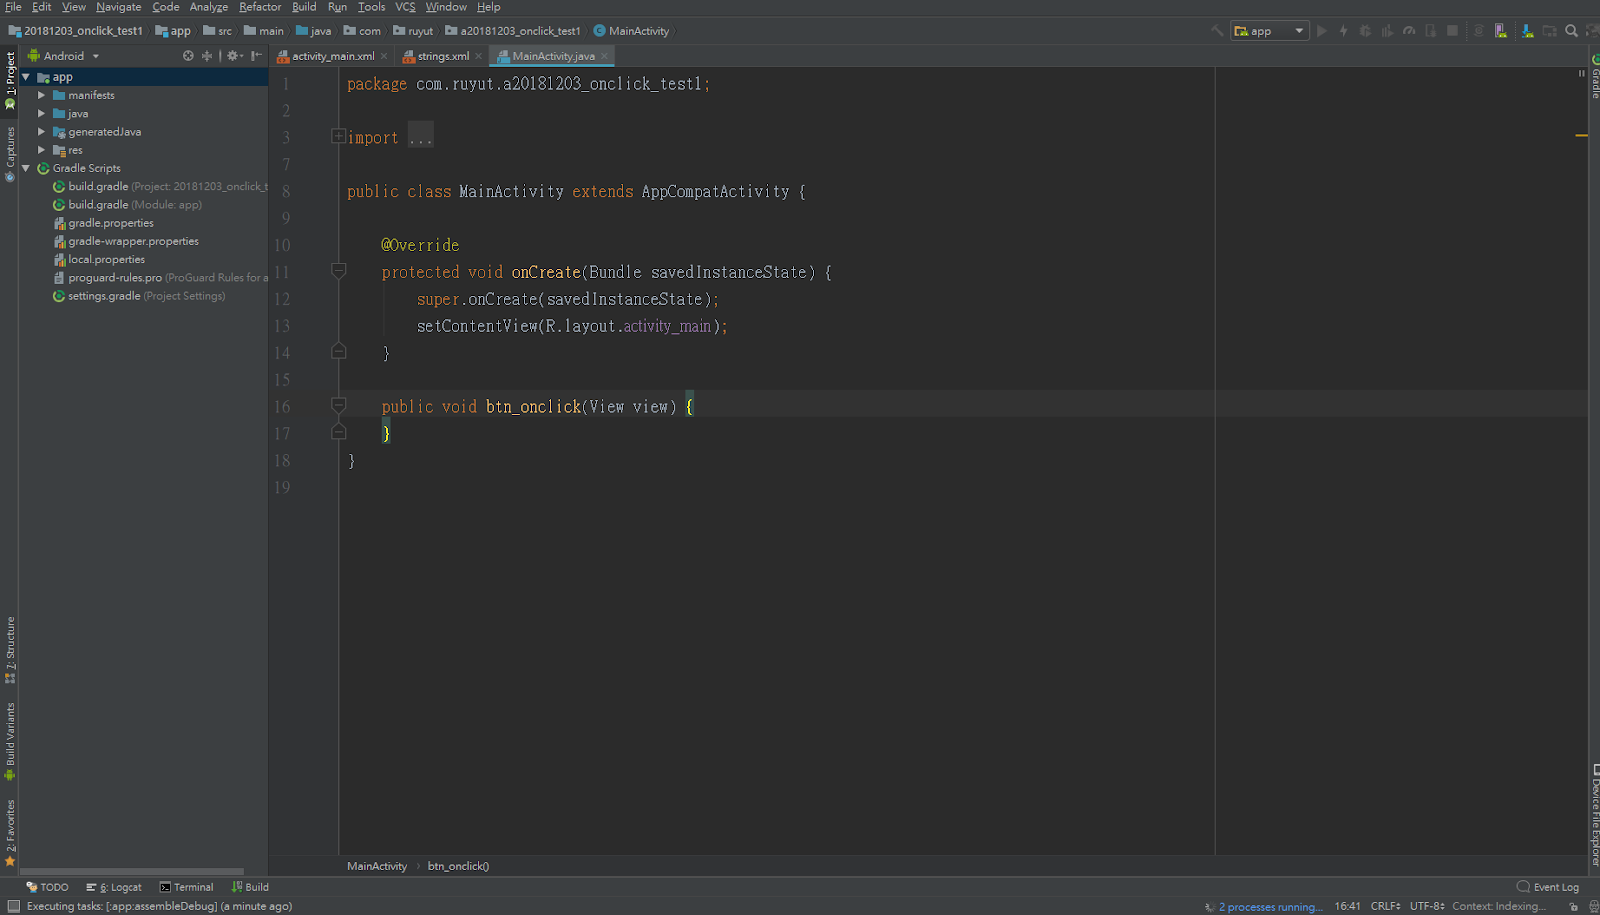Open the TODO tool window

[47, 887]
